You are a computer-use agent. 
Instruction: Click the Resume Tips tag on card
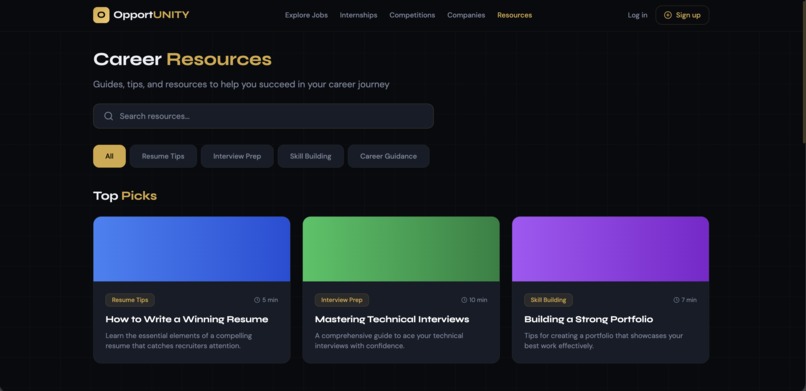130,300
